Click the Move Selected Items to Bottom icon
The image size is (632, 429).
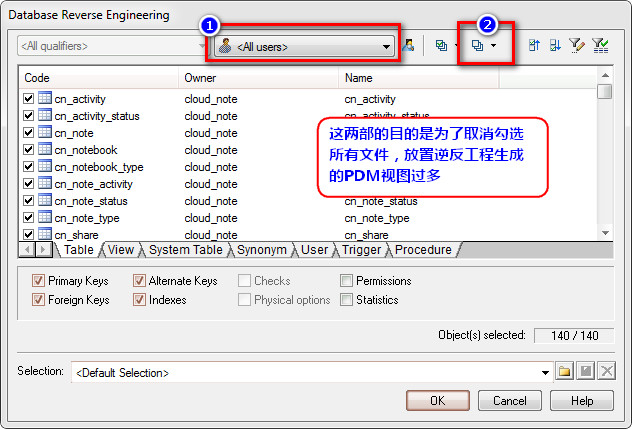point(555,45)
